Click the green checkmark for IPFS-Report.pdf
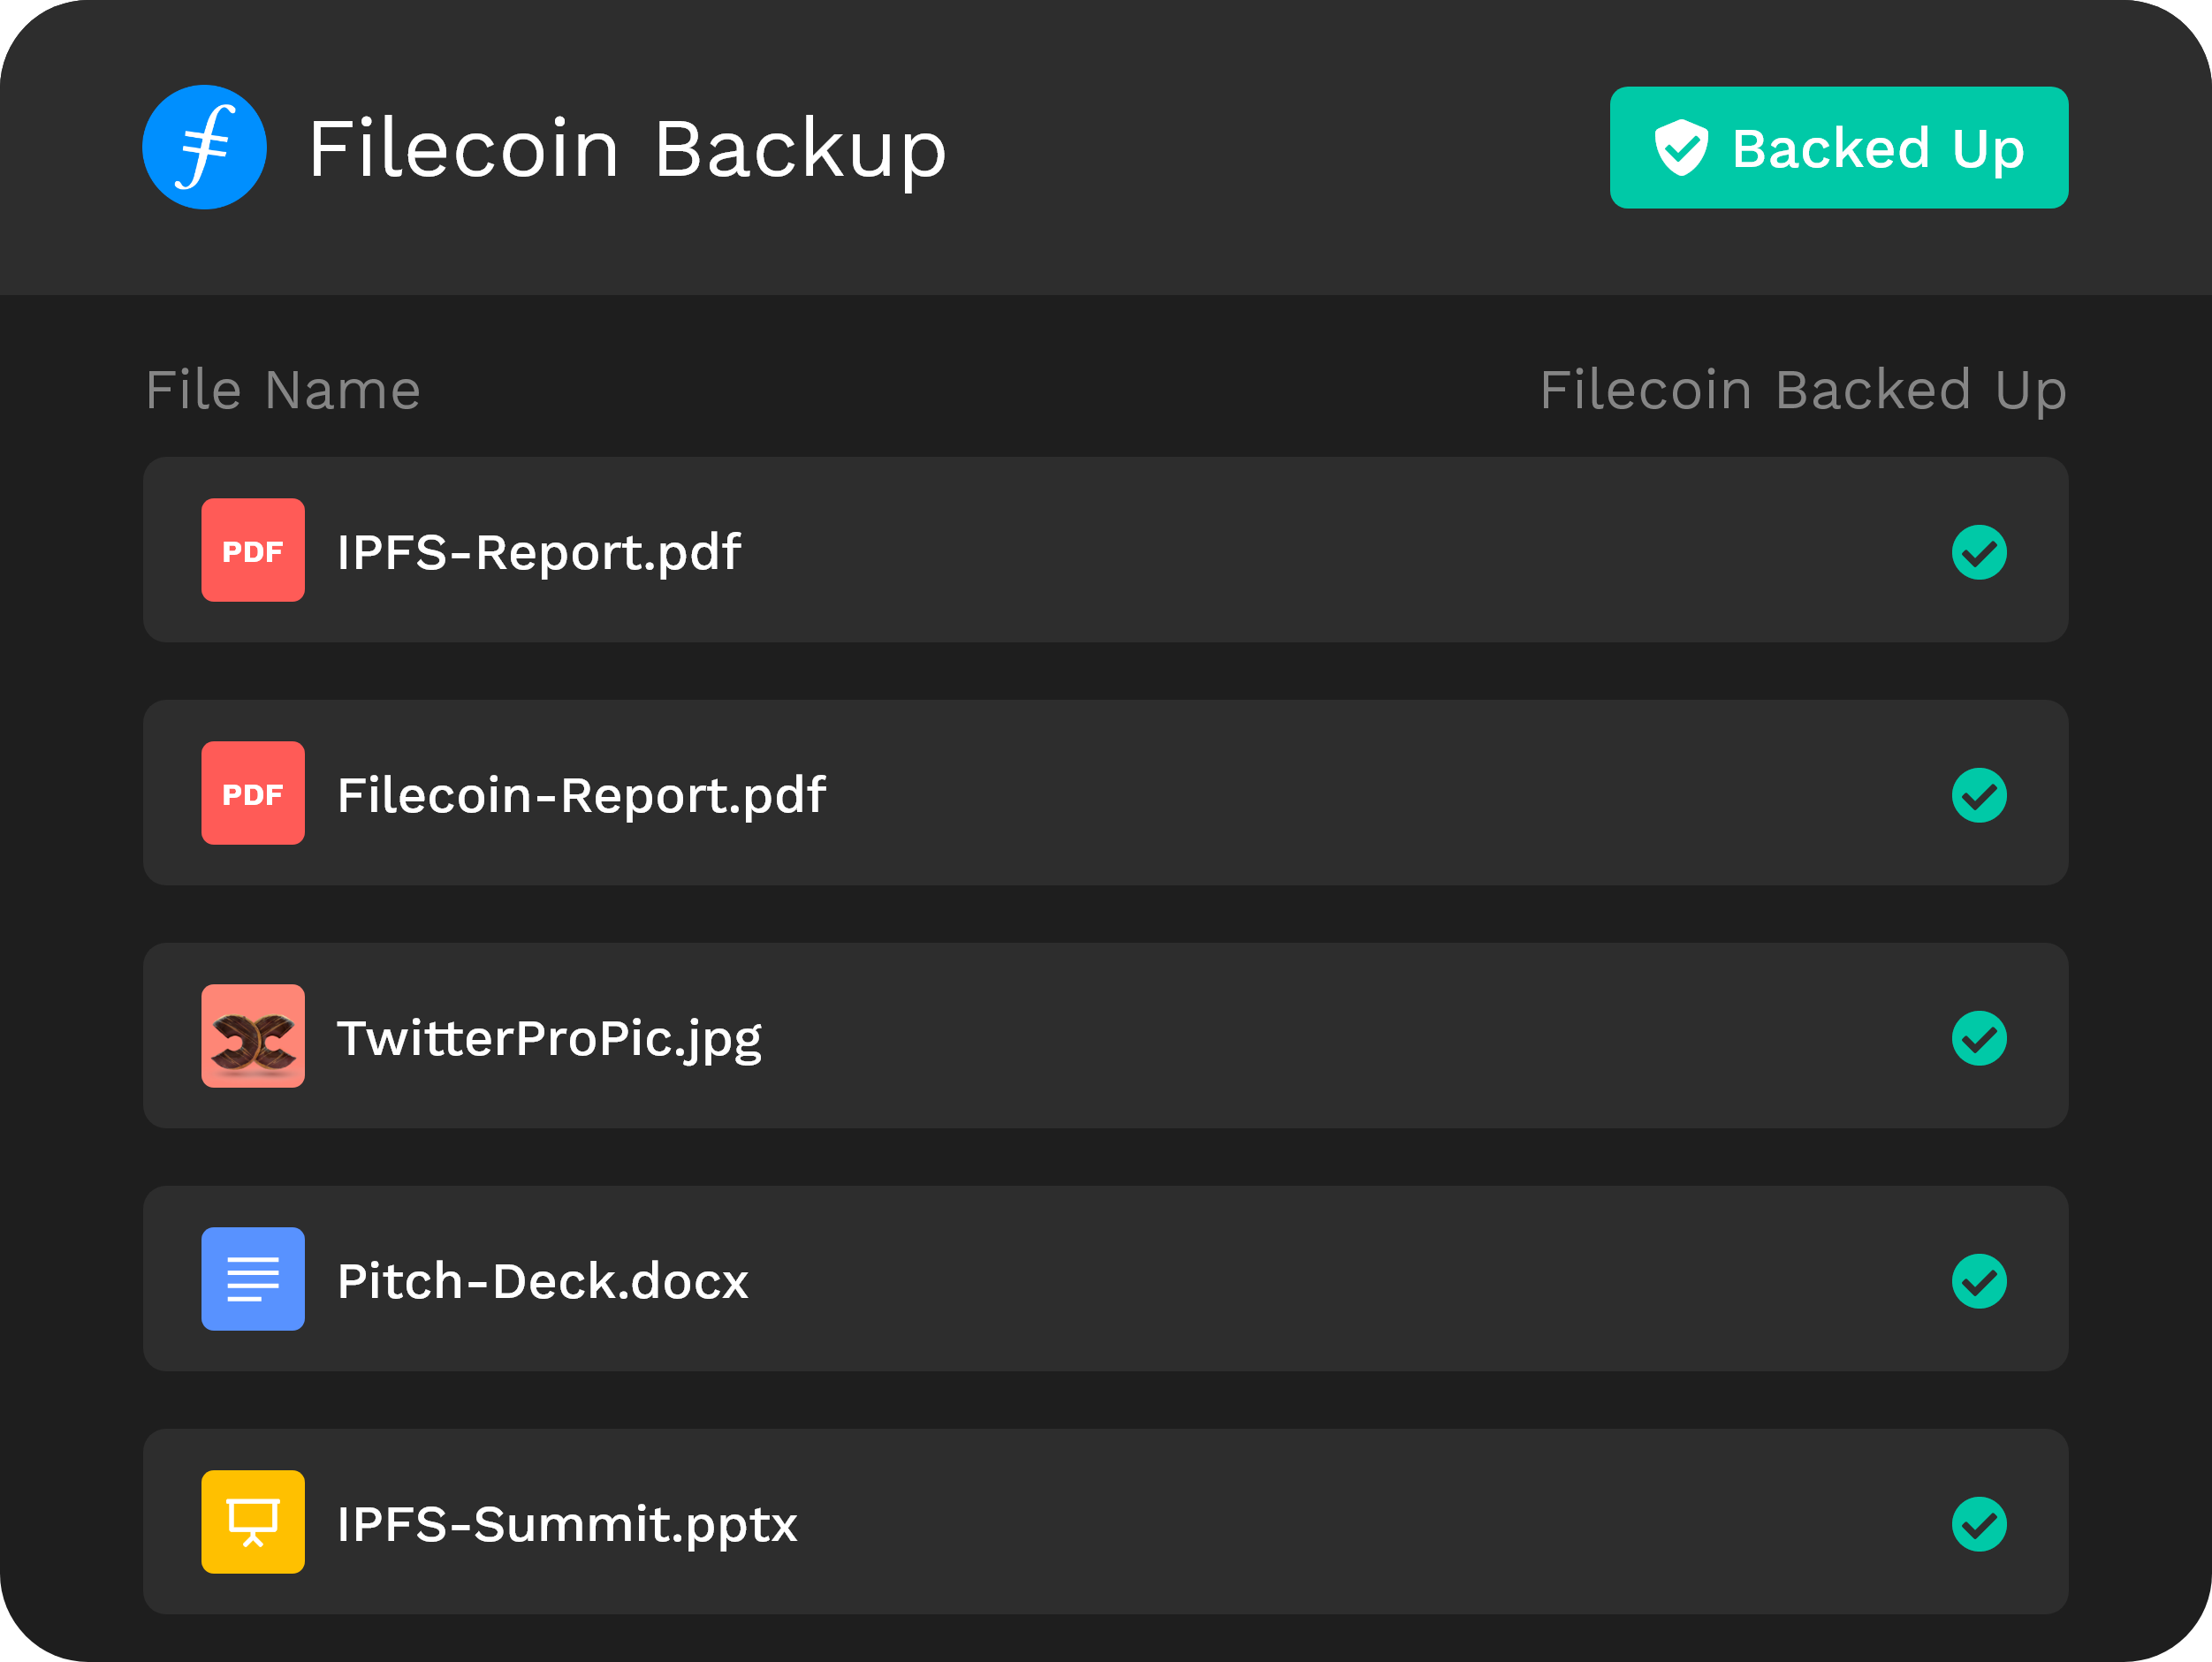 coord(1979,550)
